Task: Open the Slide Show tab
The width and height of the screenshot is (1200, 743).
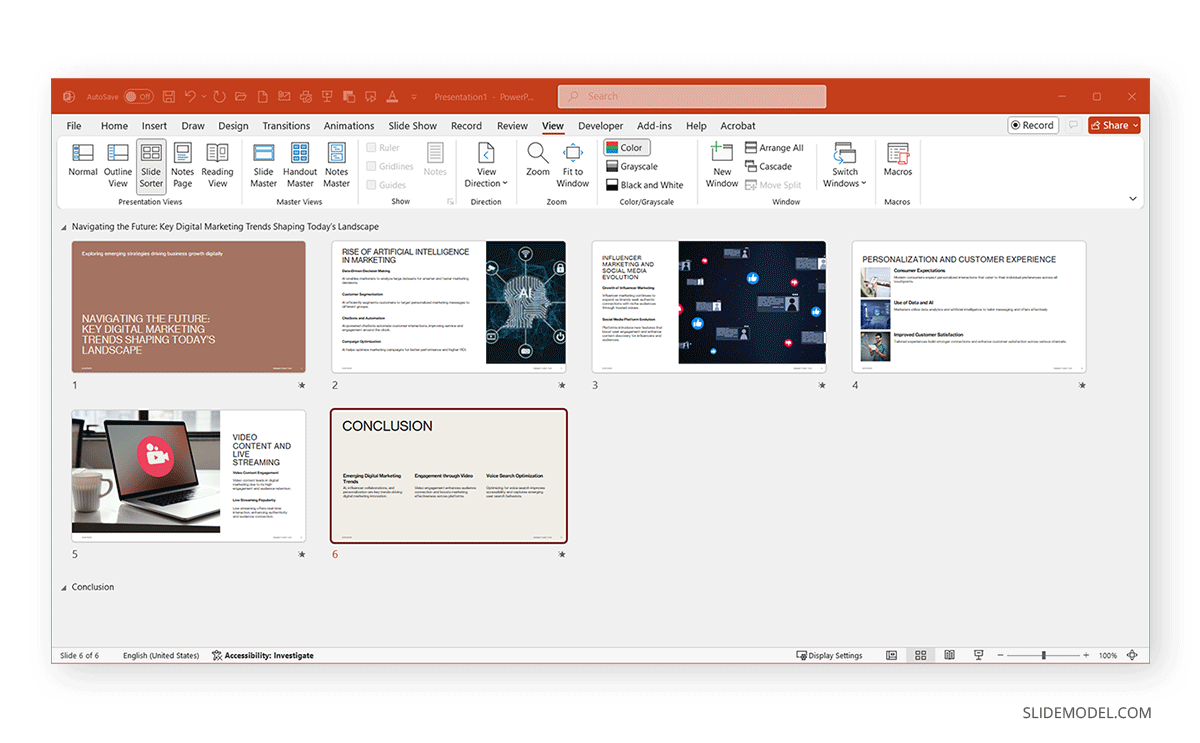Action: [412, 126]
